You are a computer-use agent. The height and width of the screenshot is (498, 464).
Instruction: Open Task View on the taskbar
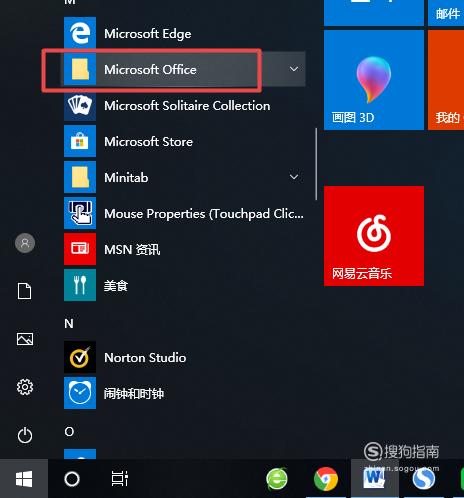[120, 479]
